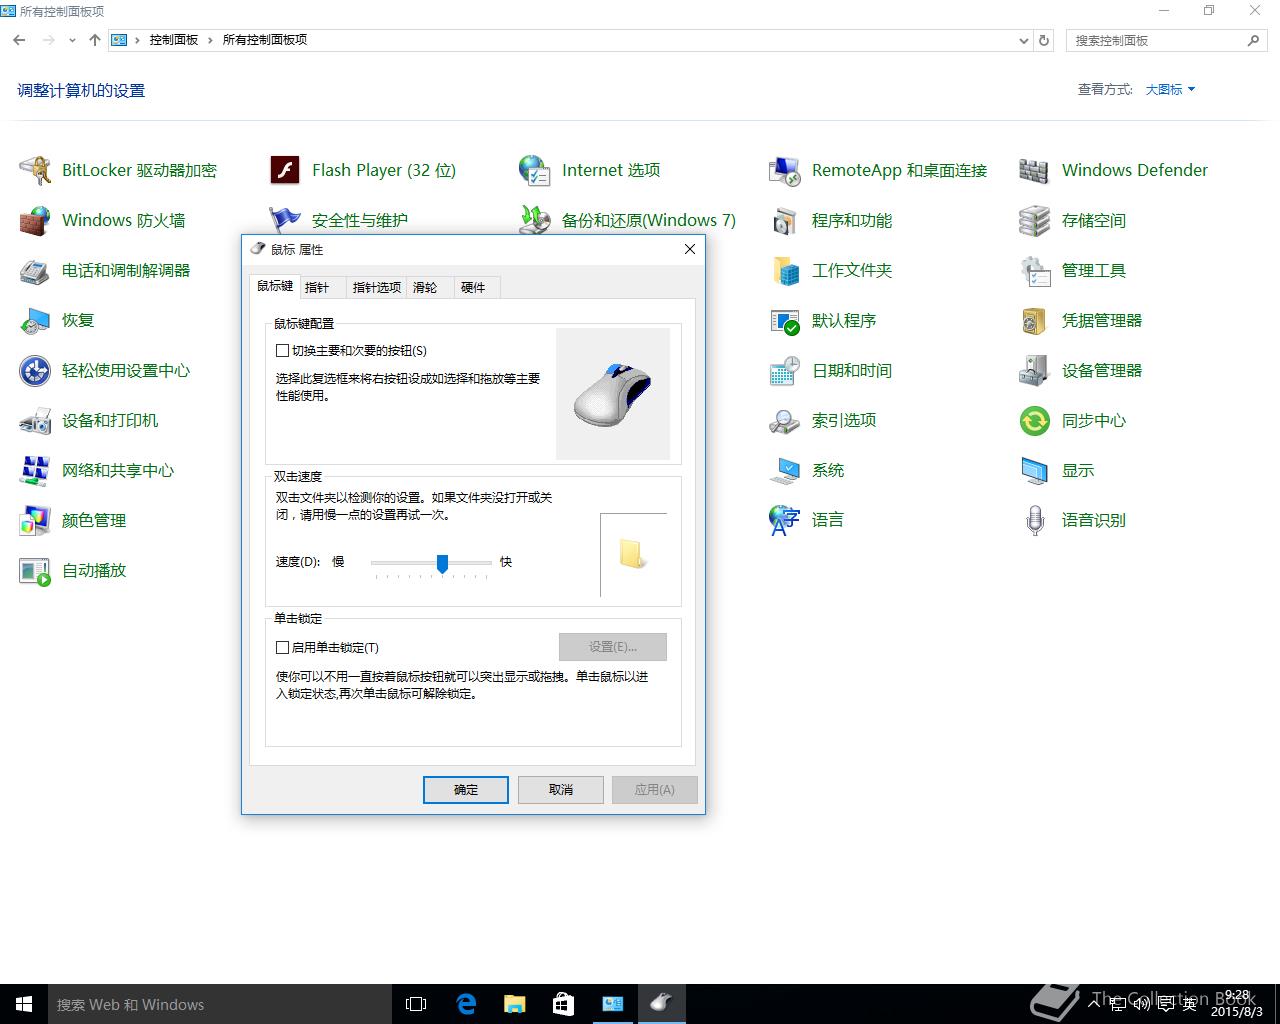Expand the address bar history dropdown
1280x1024 pixels.
[x=1023, y=40]
